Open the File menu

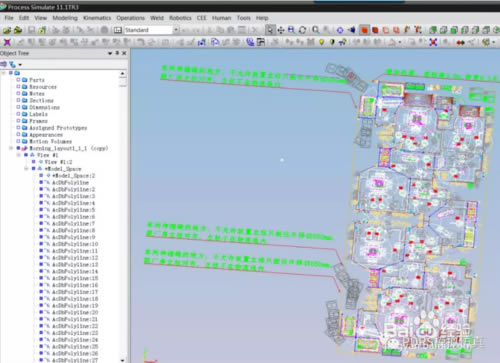[9, 18]
